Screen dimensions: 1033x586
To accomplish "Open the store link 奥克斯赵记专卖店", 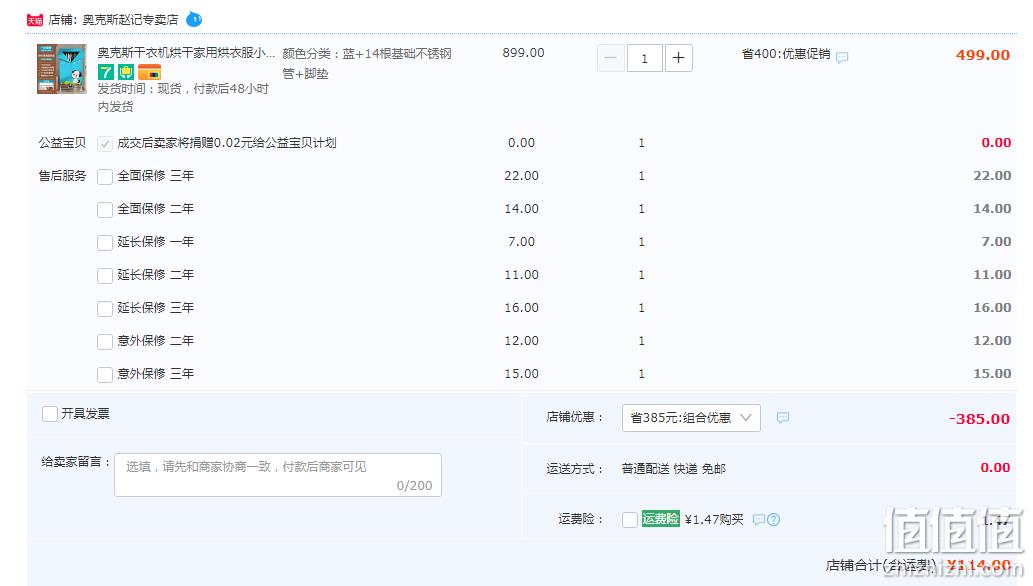I will [x=130, y=20].
